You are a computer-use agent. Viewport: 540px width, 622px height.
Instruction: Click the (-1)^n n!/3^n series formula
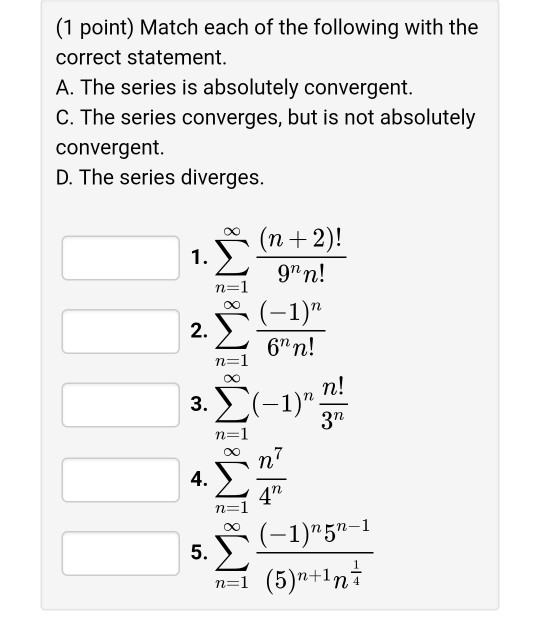(x=281, y=407)
